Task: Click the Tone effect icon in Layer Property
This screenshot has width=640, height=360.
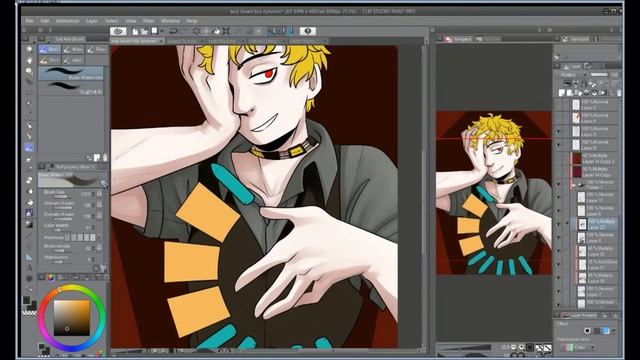Action: 597,331
